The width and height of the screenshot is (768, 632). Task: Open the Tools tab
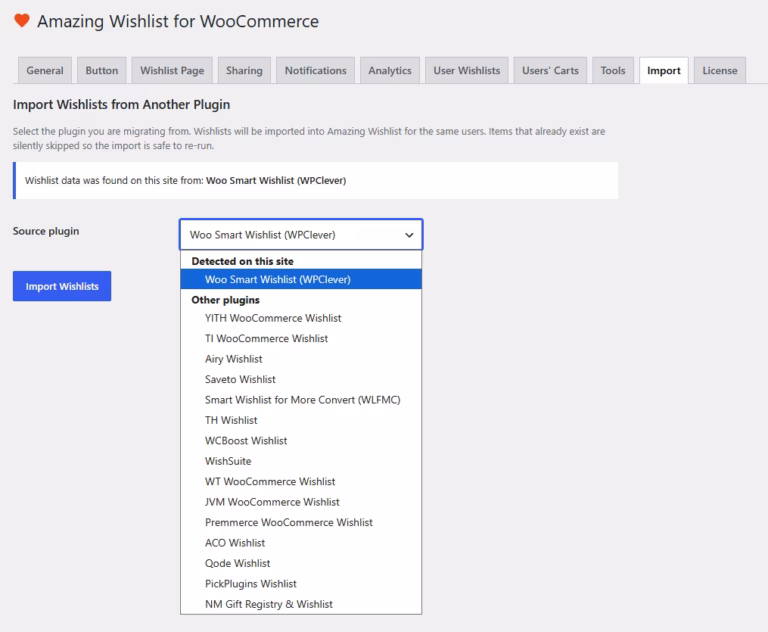tap(613, 71)
